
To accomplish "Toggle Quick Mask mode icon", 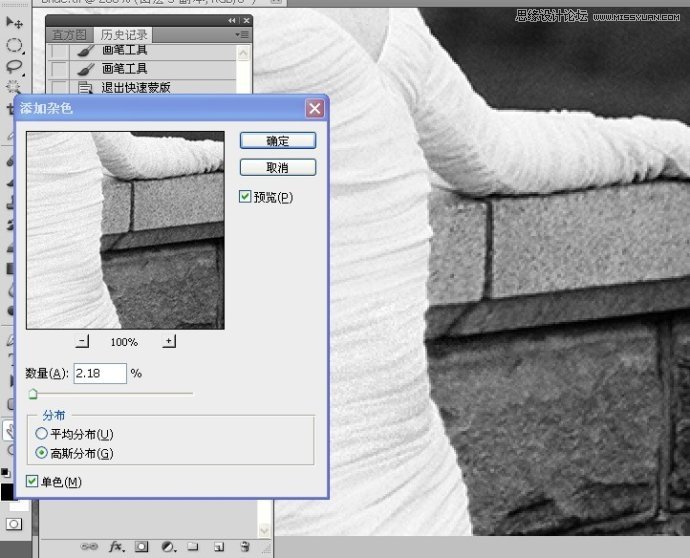I will [x=14, y=524].
